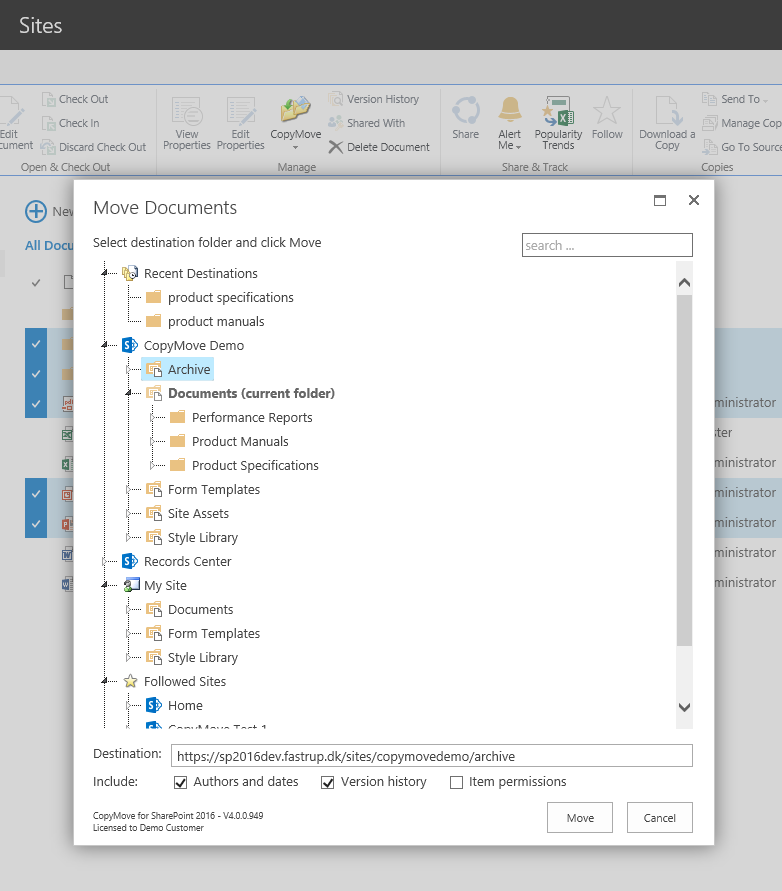Click the Destination URL field
Viewport: 782px width, 891px height.
click(x=431, y=756)
